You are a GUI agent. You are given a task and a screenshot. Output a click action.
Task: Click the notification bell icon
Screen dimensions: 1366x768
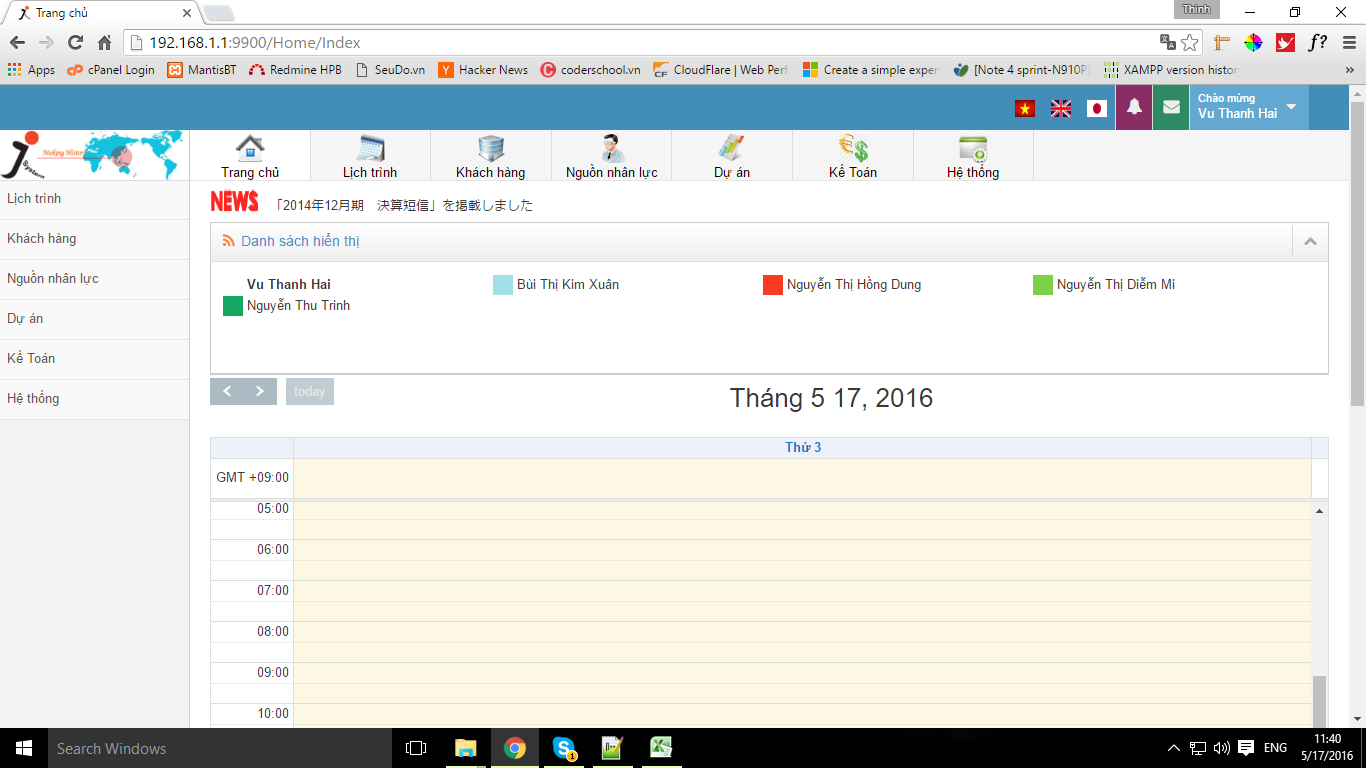tap(1134, 108)
